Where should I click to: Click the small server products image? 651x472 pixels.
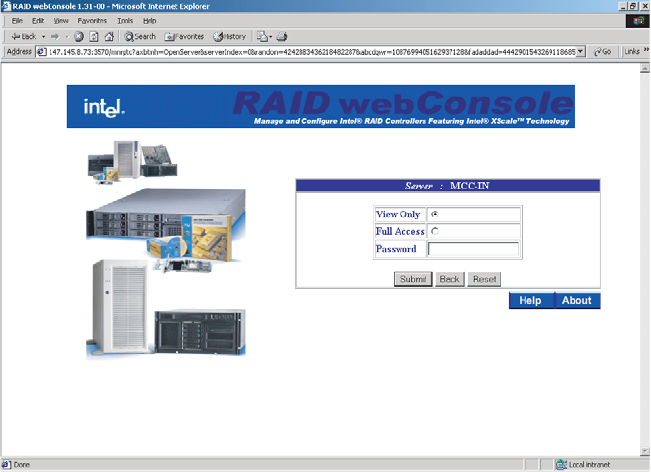point(132,162)
